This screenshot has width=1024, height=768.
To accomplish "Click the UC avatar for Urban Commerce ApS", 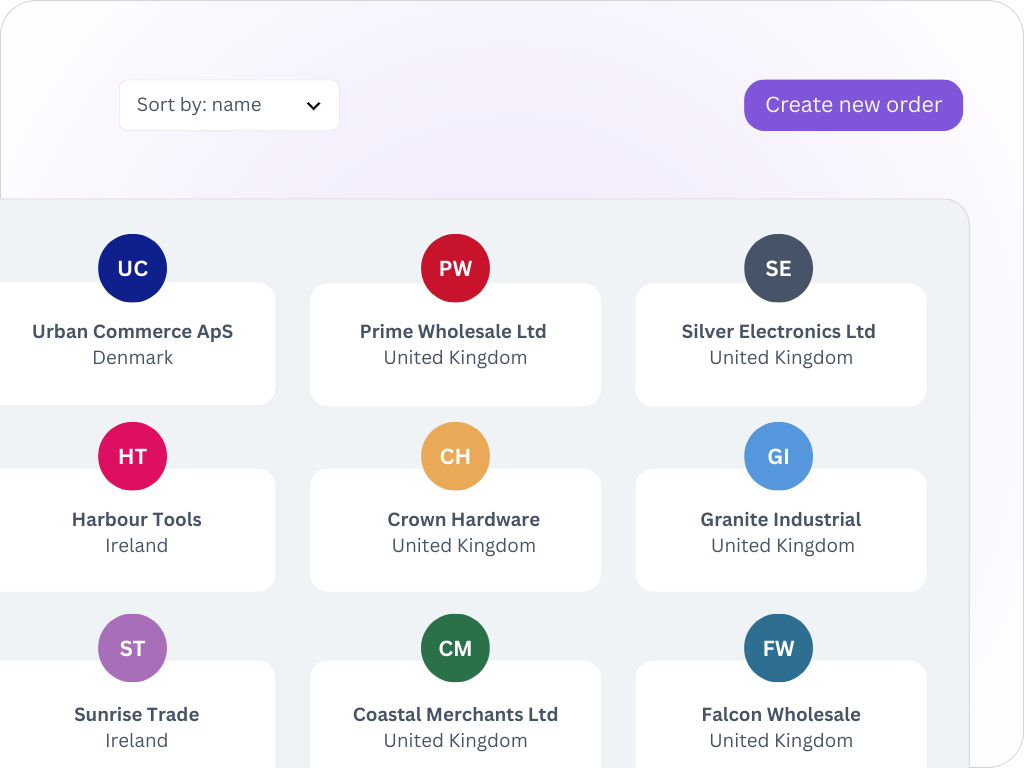I will coord(132,267).
